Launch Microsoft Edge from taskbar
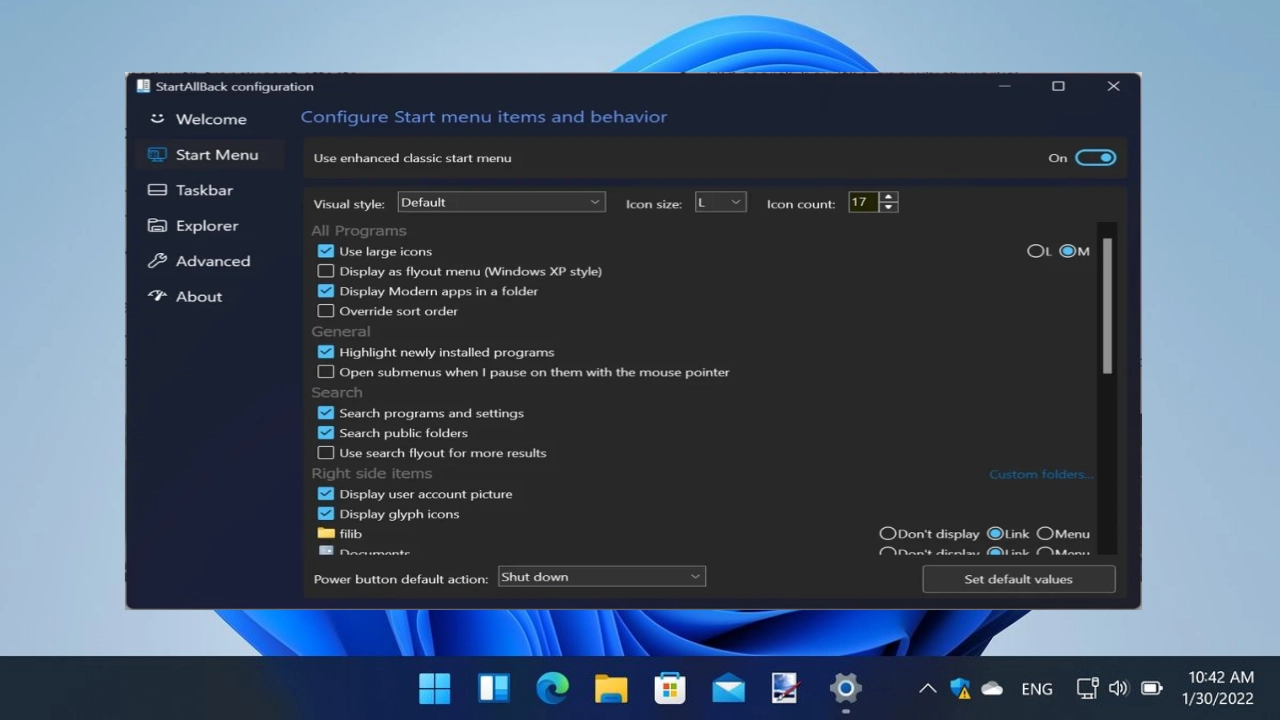 [x=552, y=688]
